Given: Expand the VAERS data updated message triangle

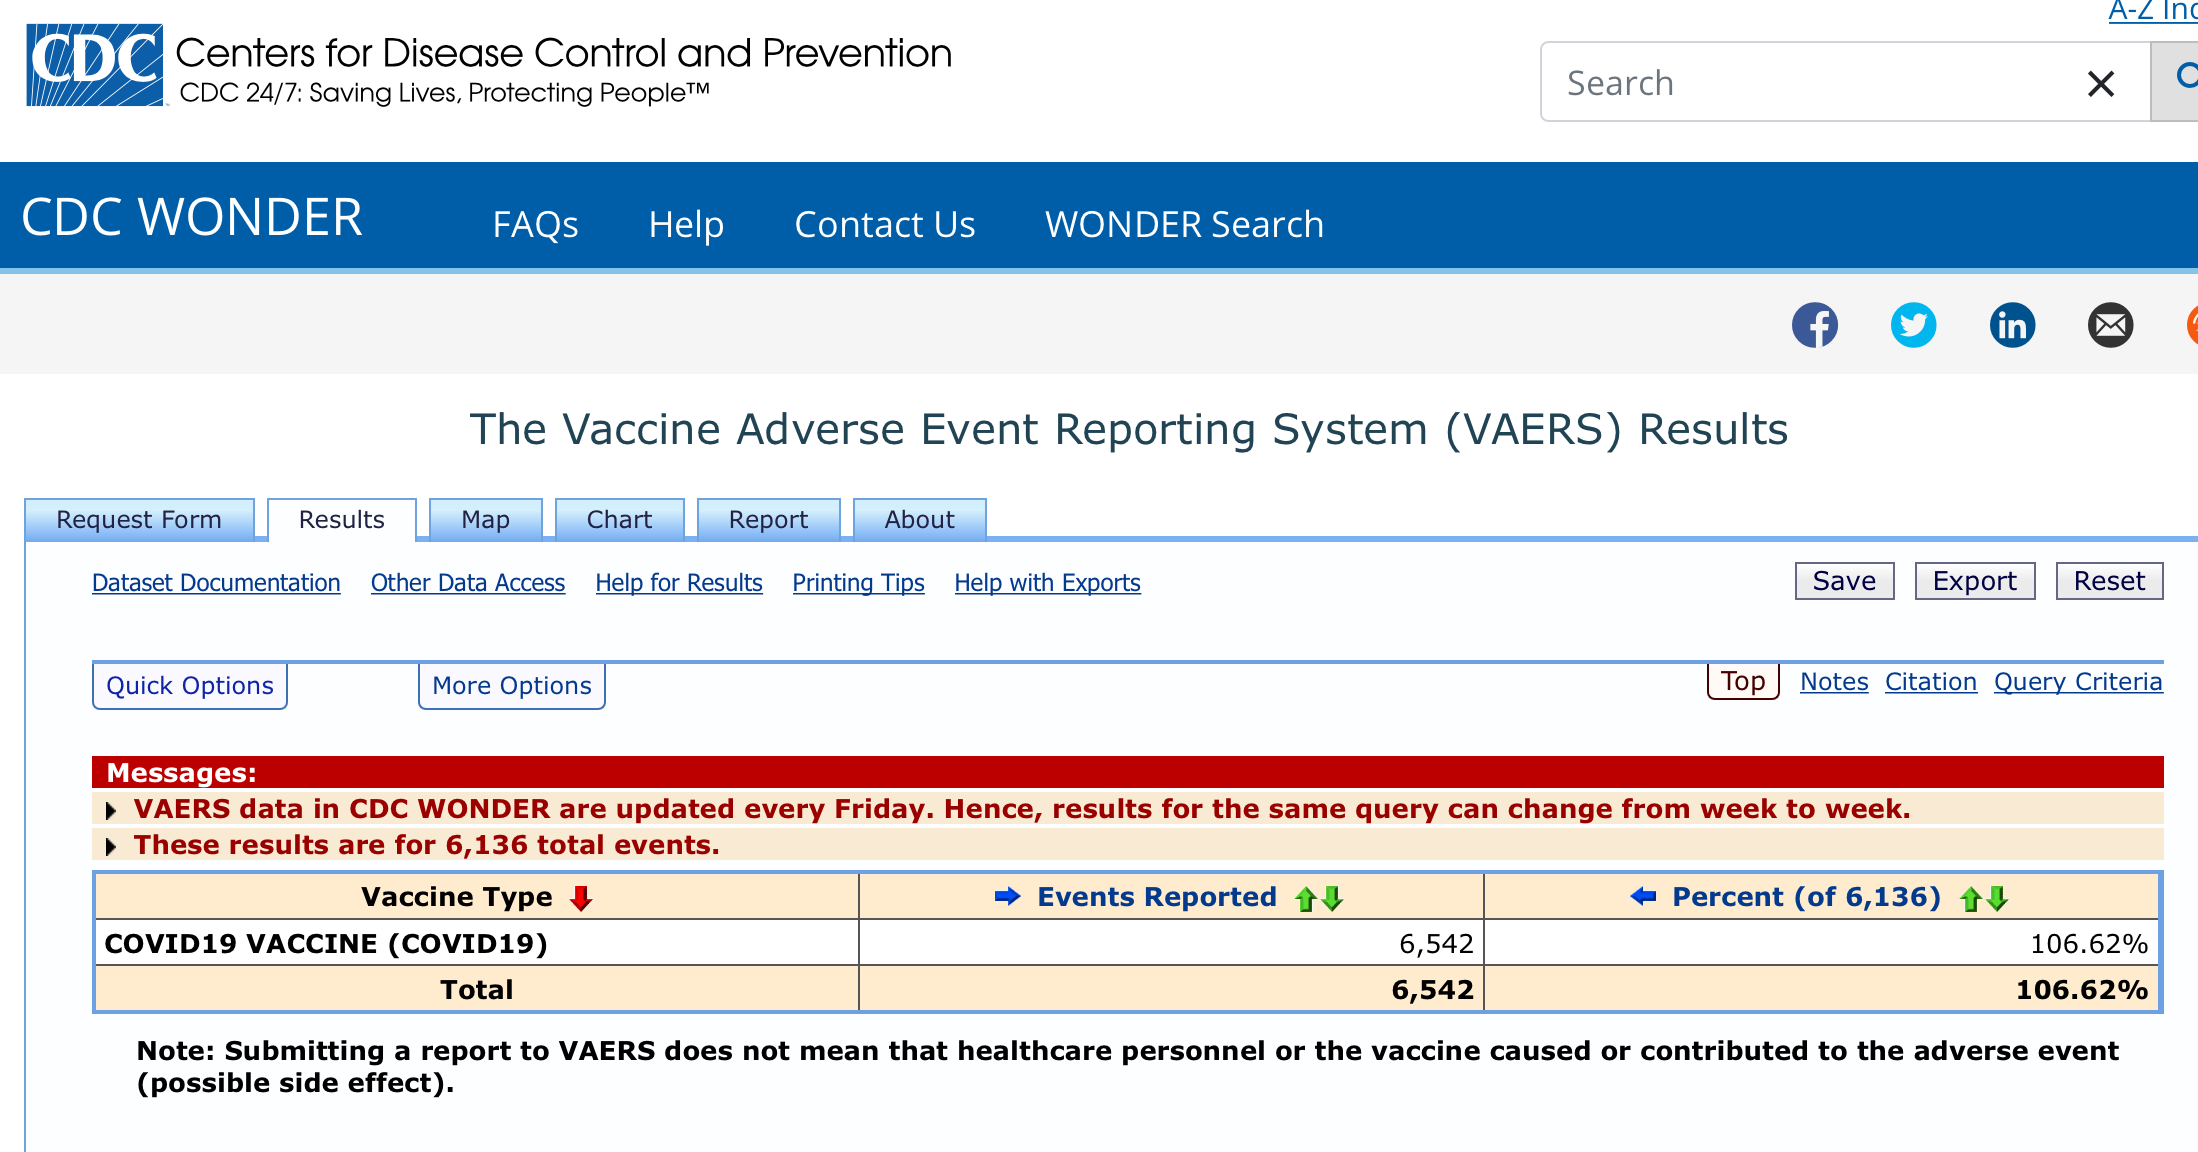Looking at the screenshot, I should click(x=111, y=810).
